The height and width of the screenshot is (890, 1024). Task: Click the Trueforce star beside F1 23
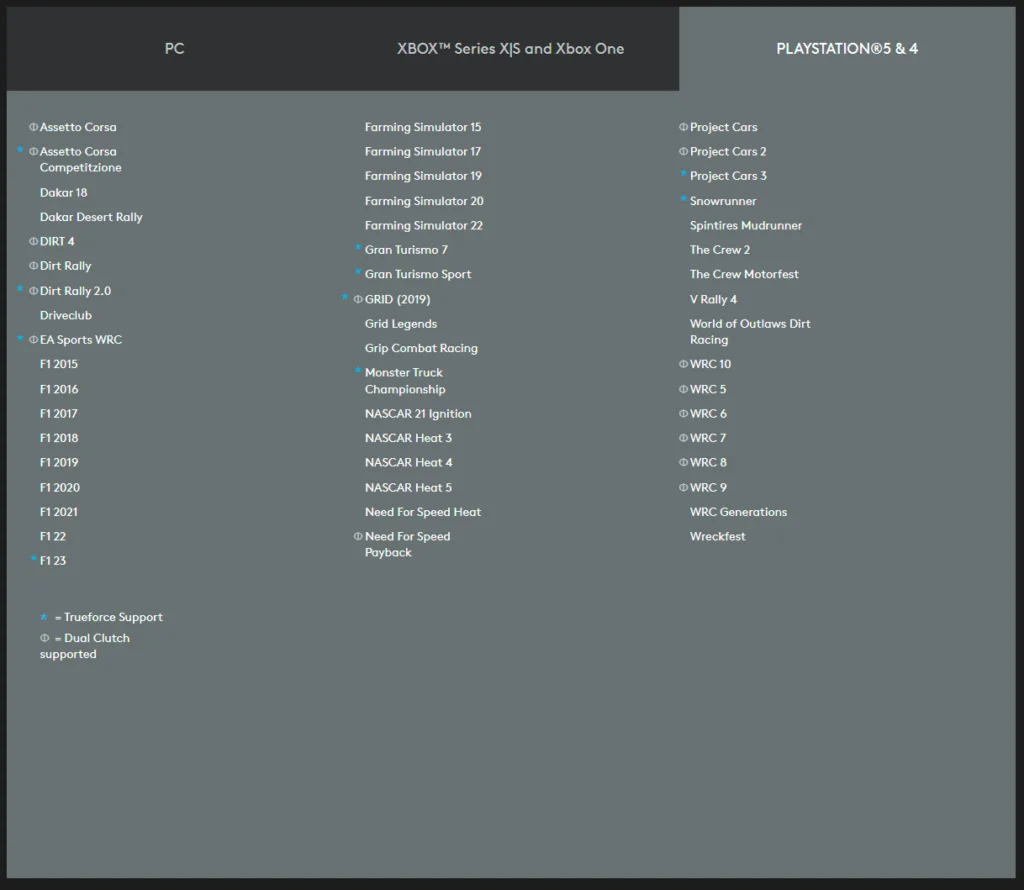coord(33,559)
